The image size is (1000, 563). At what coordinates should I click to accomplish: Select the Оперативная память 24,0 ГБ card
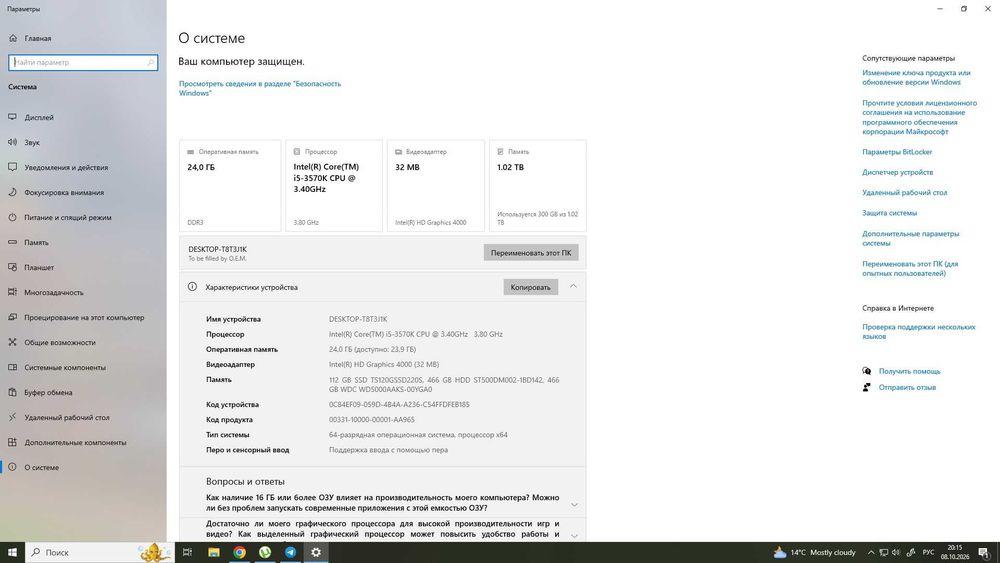click(230, 186)
